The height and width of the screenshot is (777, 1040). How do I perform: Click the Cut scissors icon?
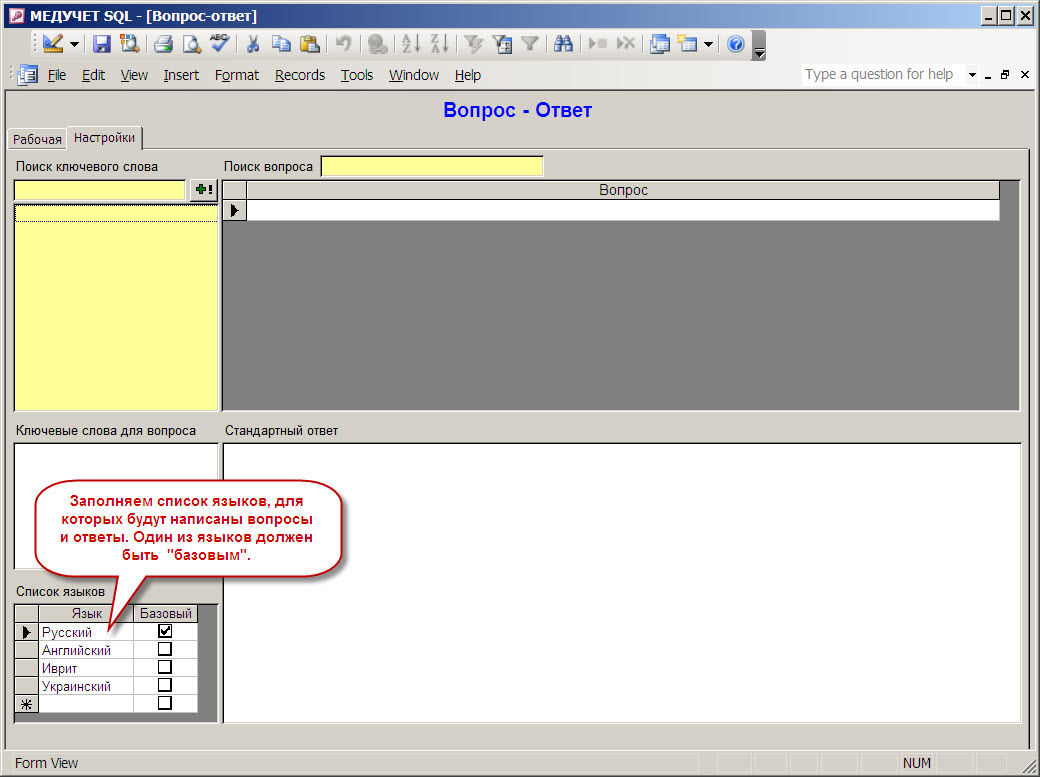point(253,44)
